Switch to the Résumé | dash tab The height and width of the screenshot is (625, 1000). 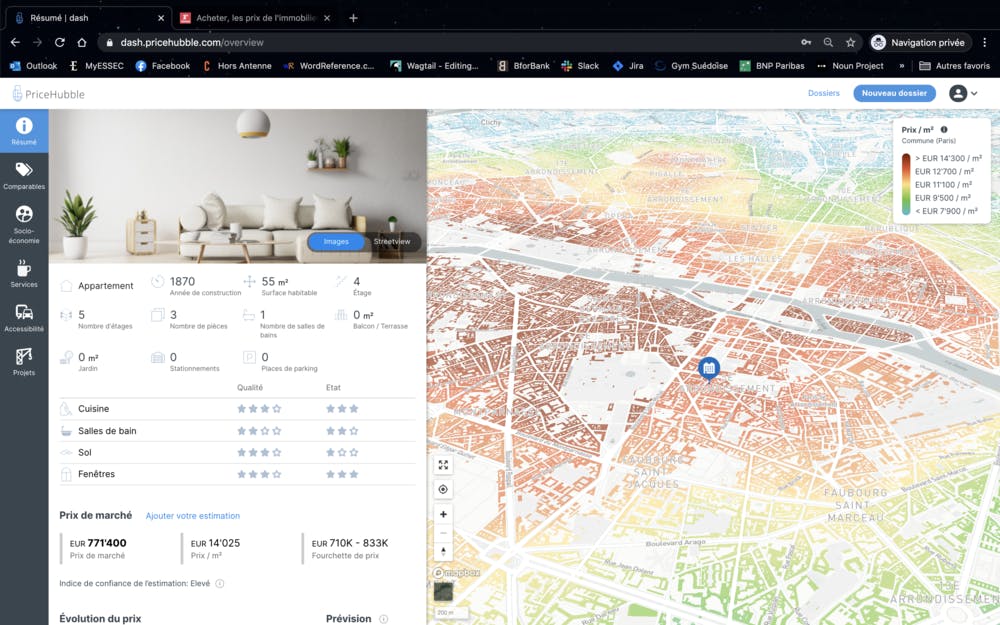point(88,18)
